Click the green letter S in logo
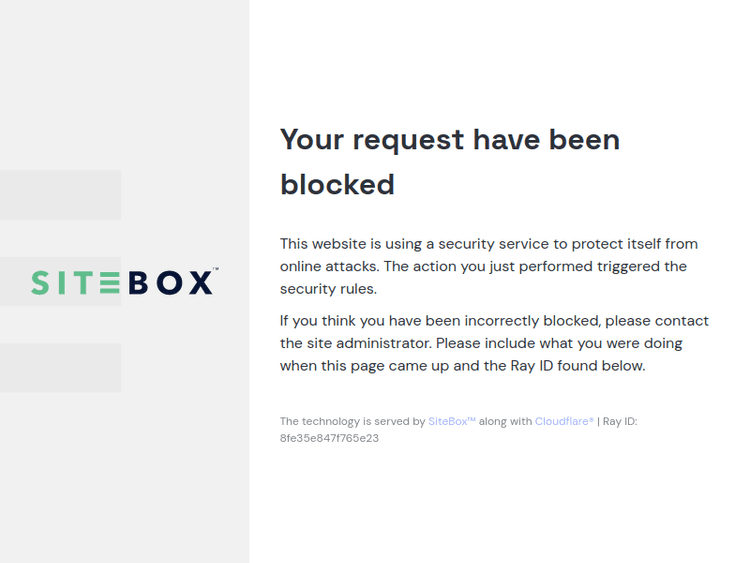The width and height of the screenshot is (750, 563). pyautogui.click(x=40, y=283)
